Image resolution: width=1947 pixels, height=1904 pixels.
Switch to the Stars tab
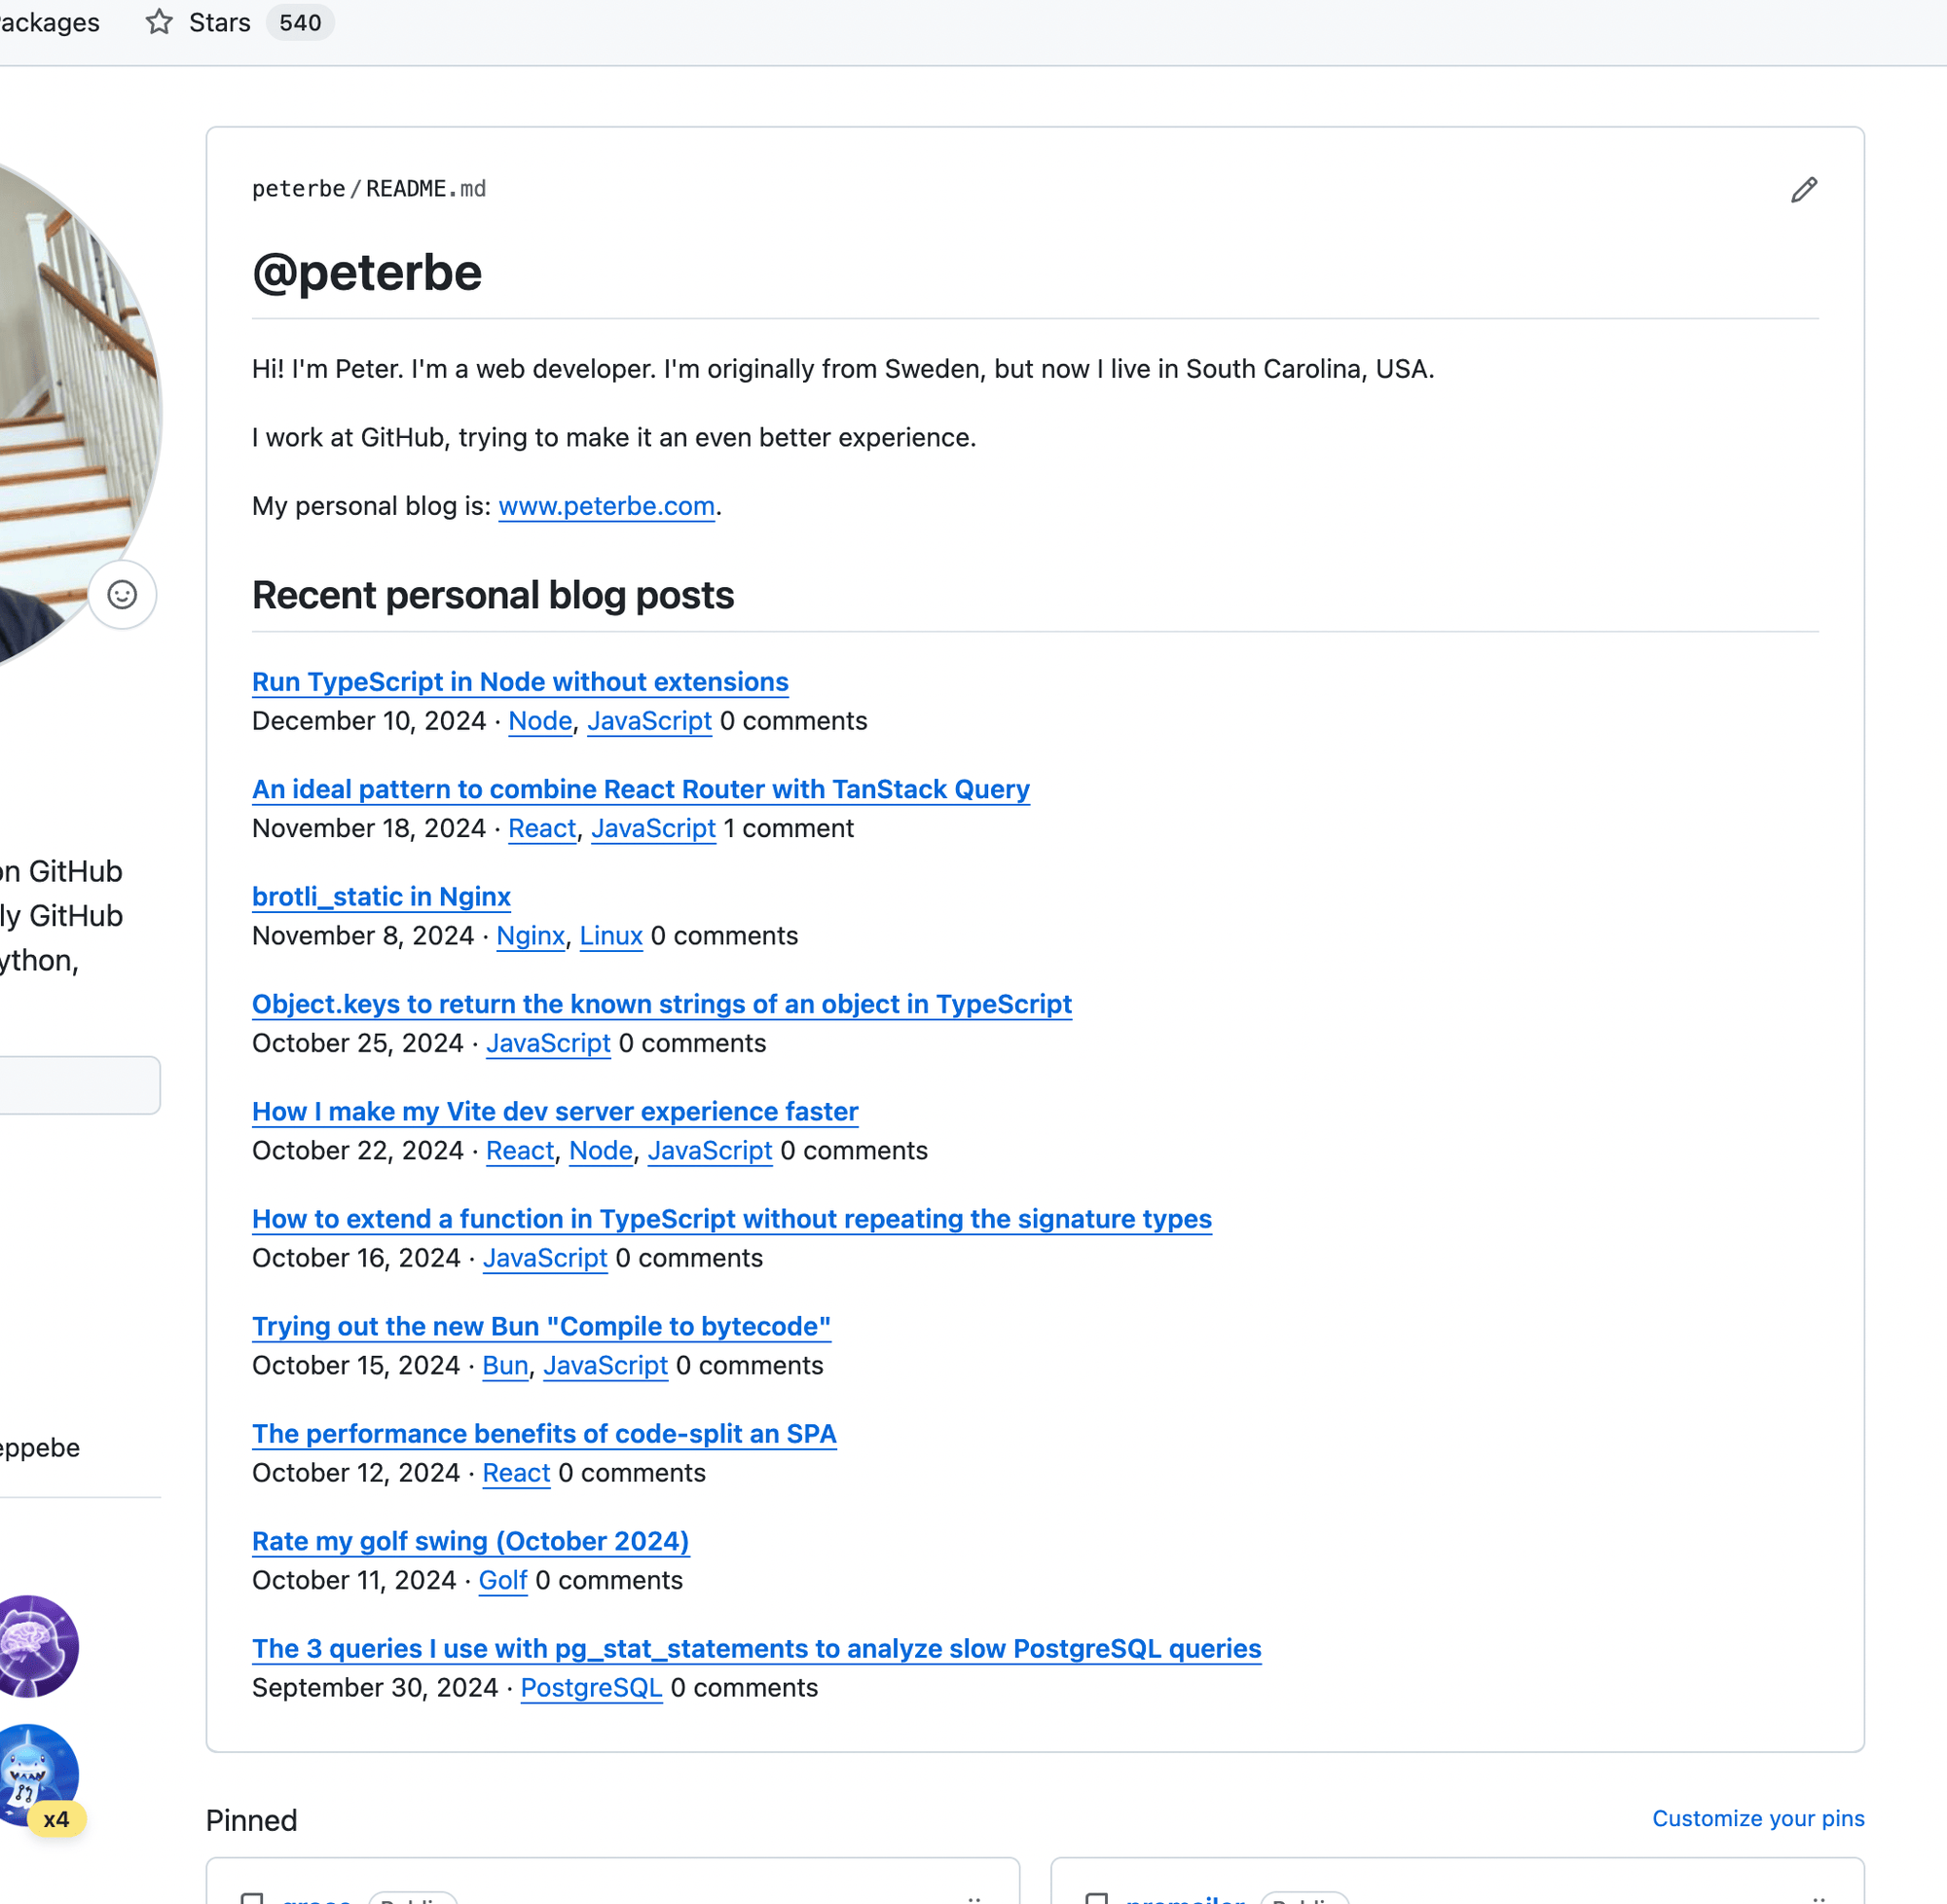pos(220,21)
